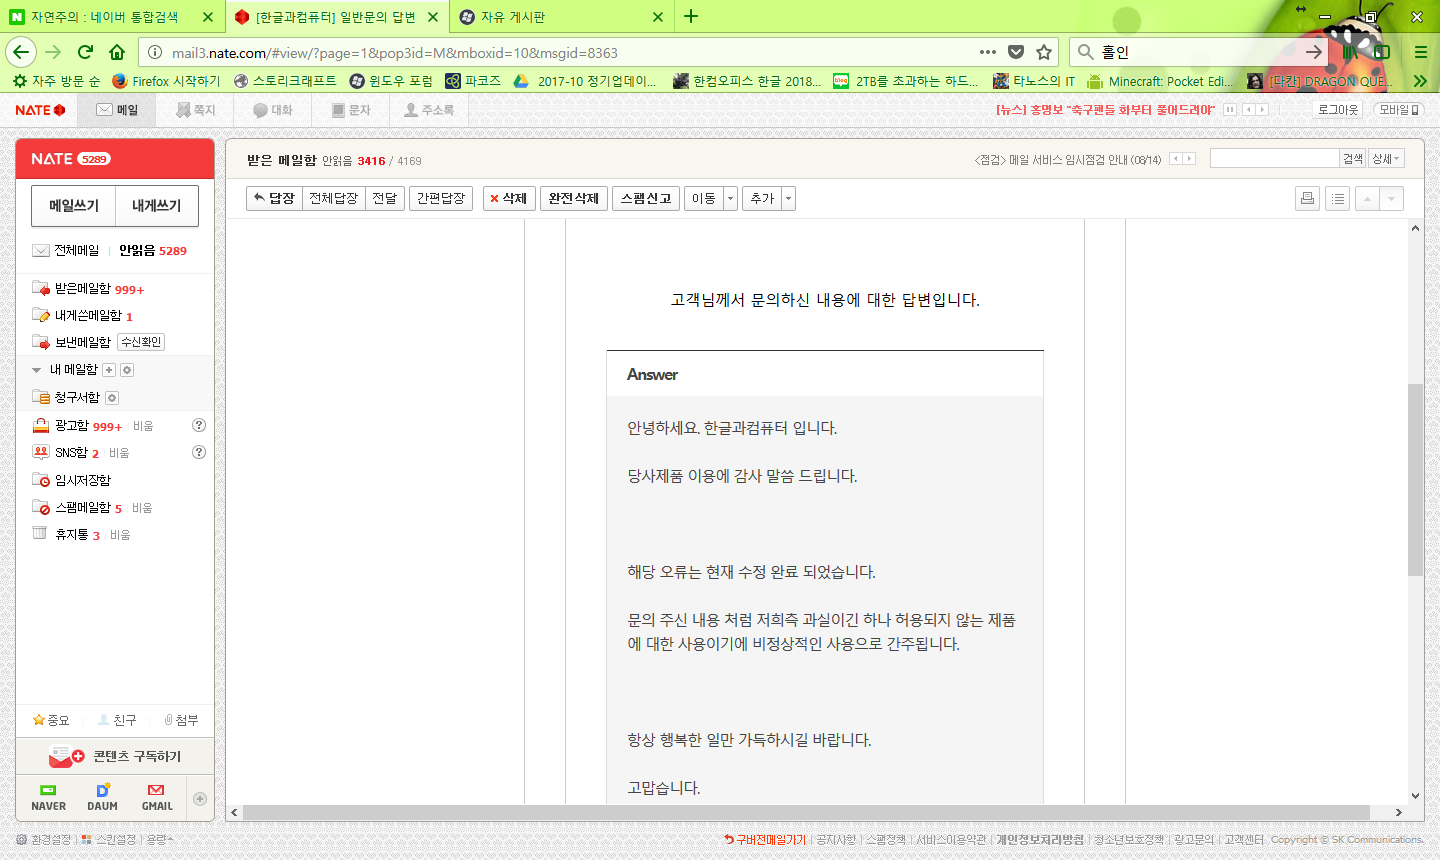Open the 문자 top tab
Viewport: 1440px width, 860px height.
(x=351, y=110)
